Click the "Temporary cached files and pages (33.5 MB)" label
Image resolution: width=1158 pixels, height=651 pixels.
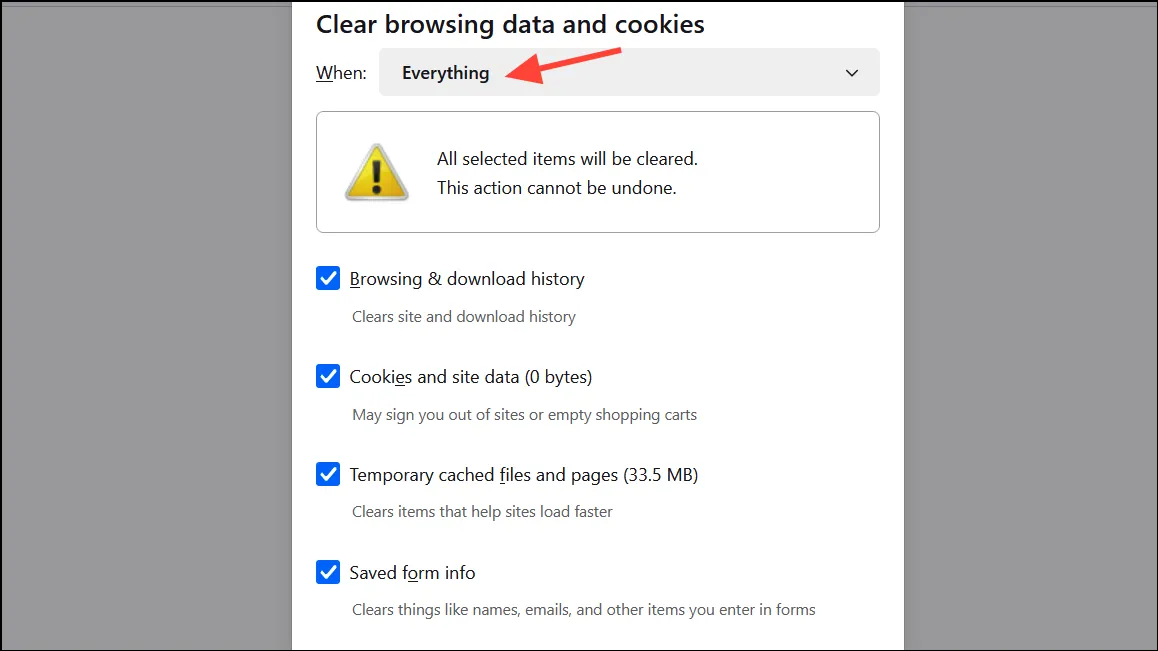(x=524, y=475)
